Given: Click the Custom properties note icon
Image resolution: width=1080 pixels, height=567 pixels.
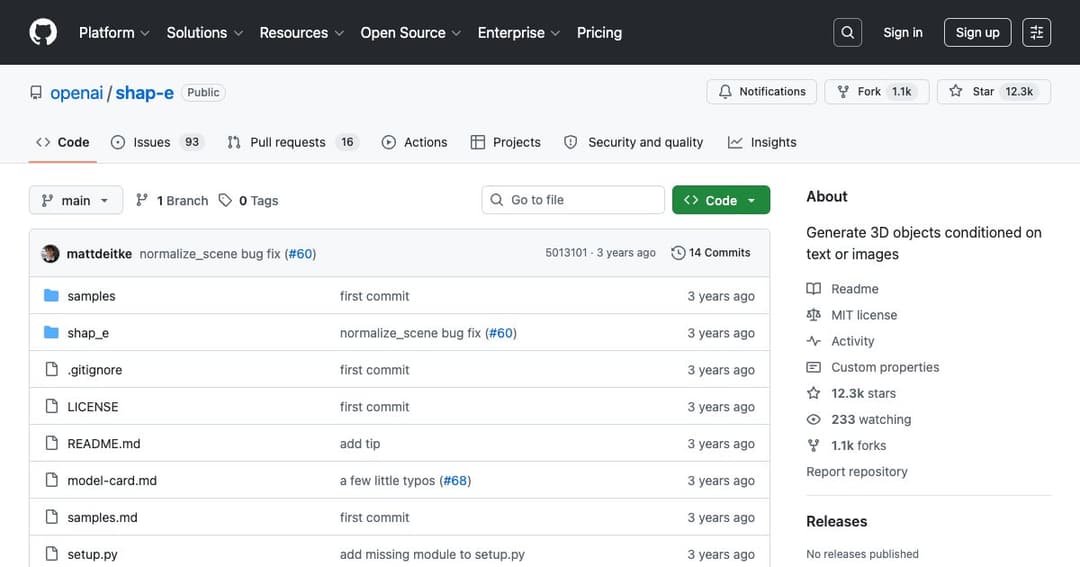Looking at the screenshot, I should pyautogui.click(x=813, y=367).
